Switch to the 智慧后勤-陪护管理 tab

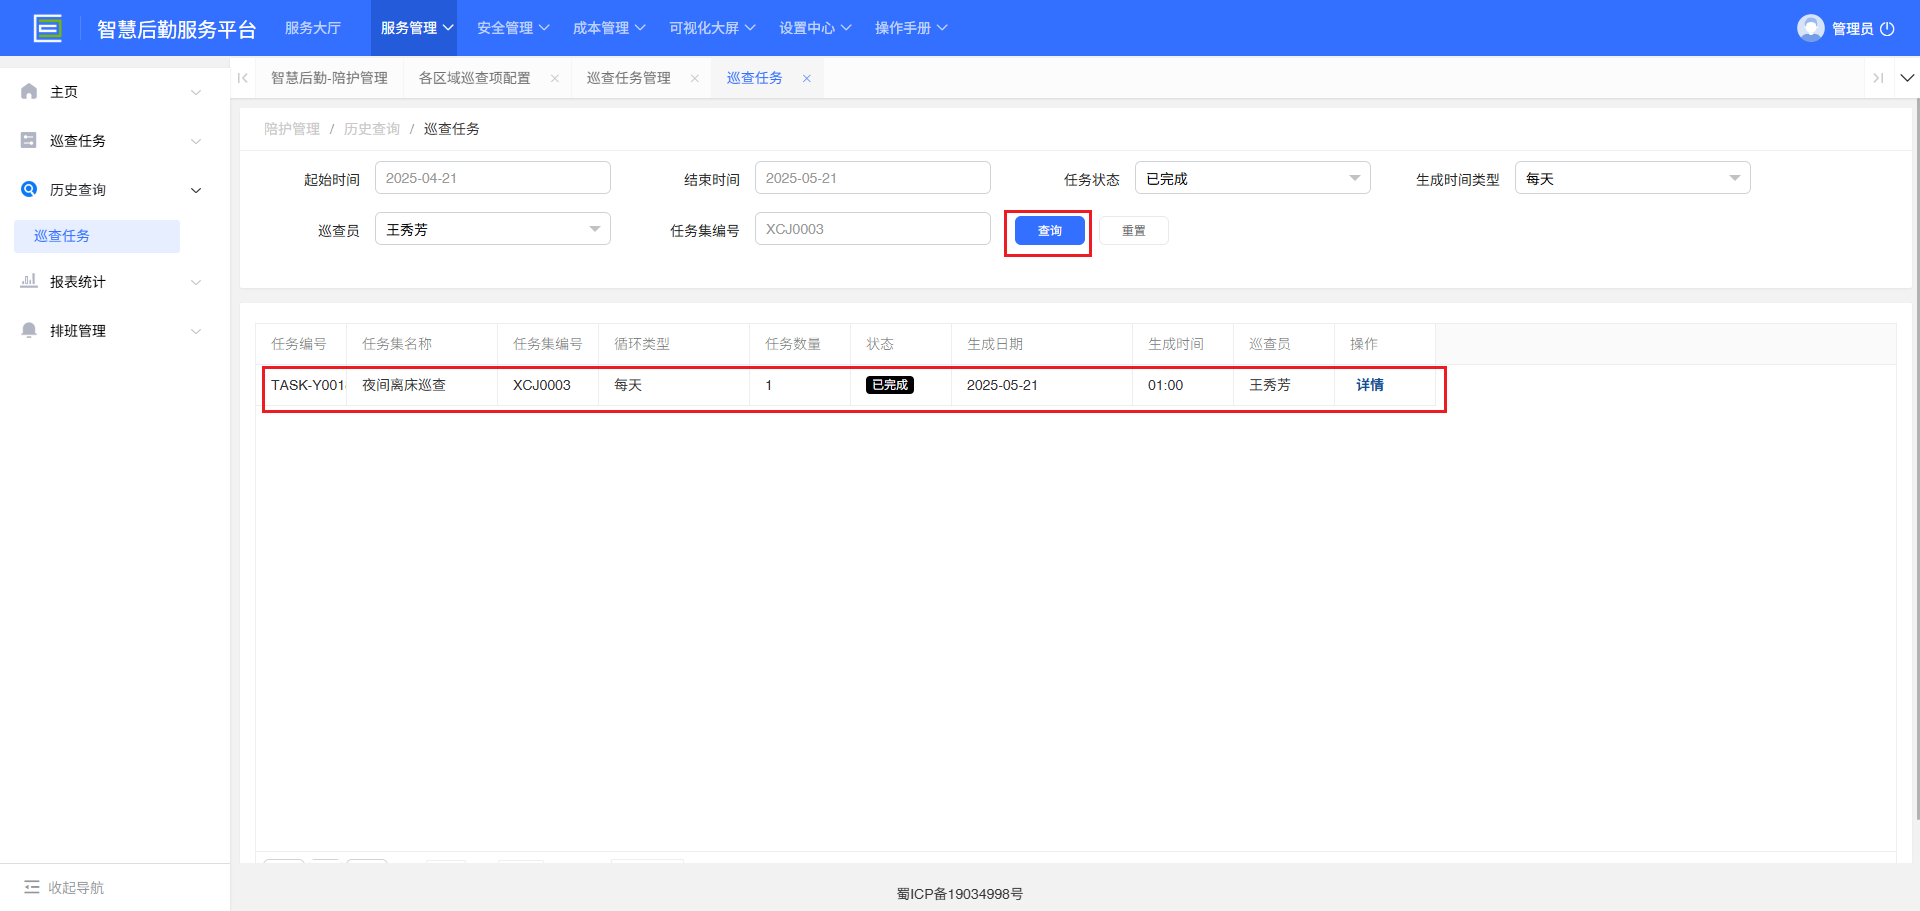329,78
